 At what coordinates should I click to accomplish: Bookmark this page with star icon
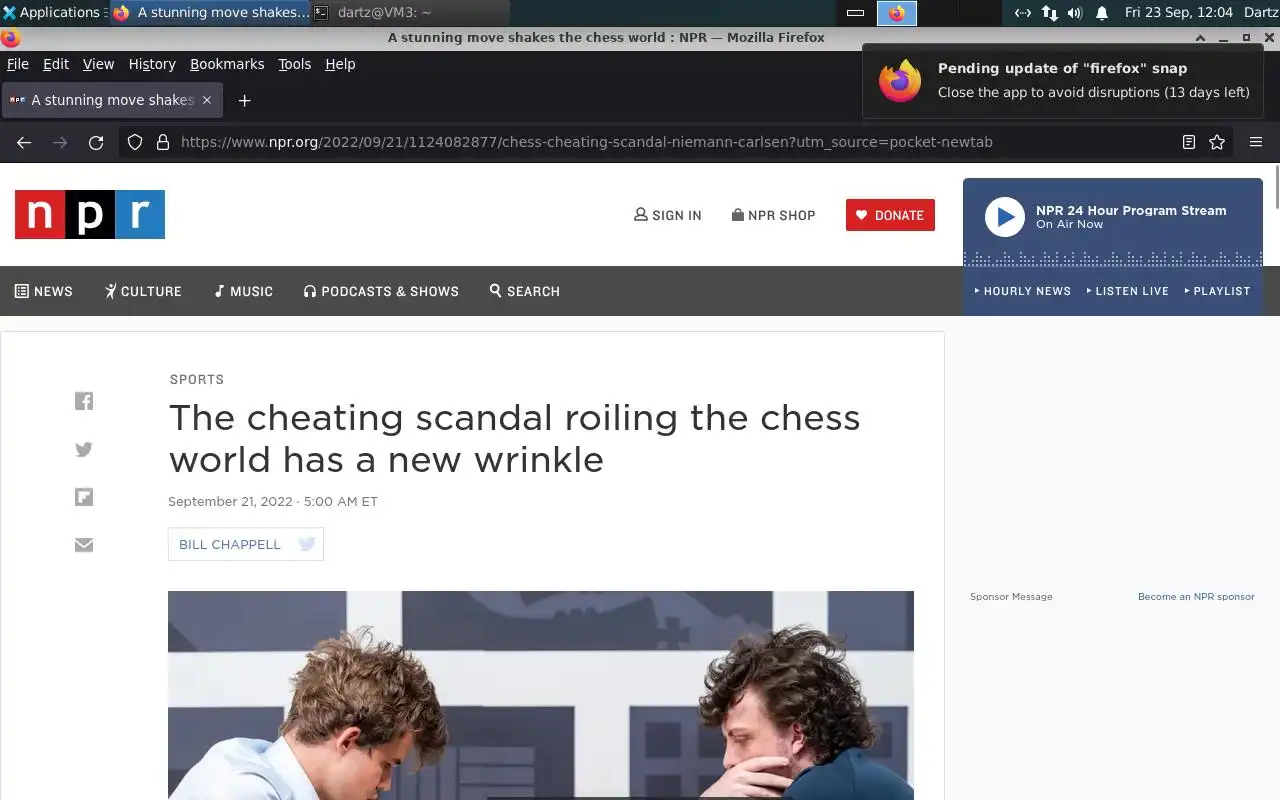(x=1217, y=142)
